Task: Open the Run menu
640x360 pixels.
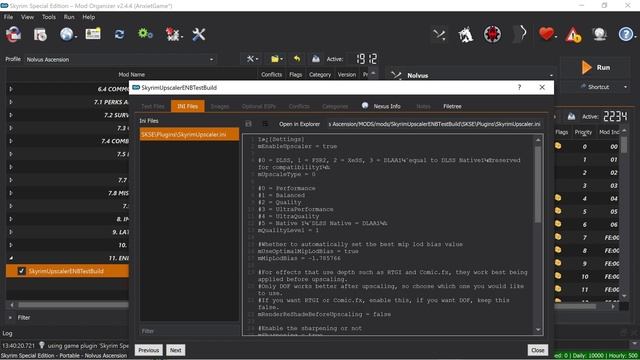Action: click(69, 17)
